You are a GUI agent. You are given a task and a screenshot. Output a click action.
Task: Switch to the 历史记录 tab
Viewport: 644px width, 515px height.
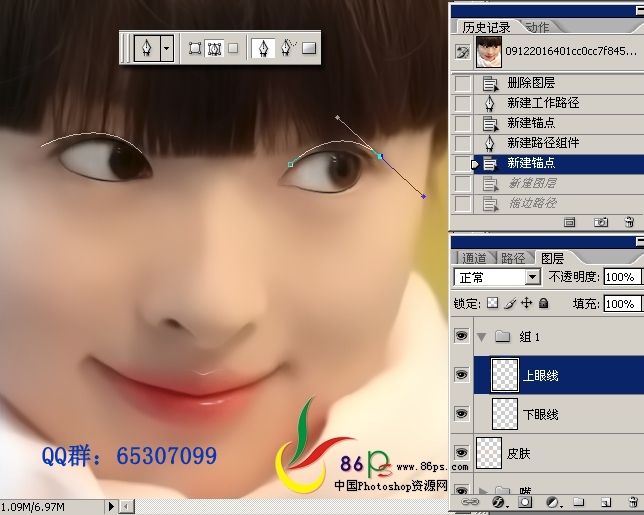486,28
